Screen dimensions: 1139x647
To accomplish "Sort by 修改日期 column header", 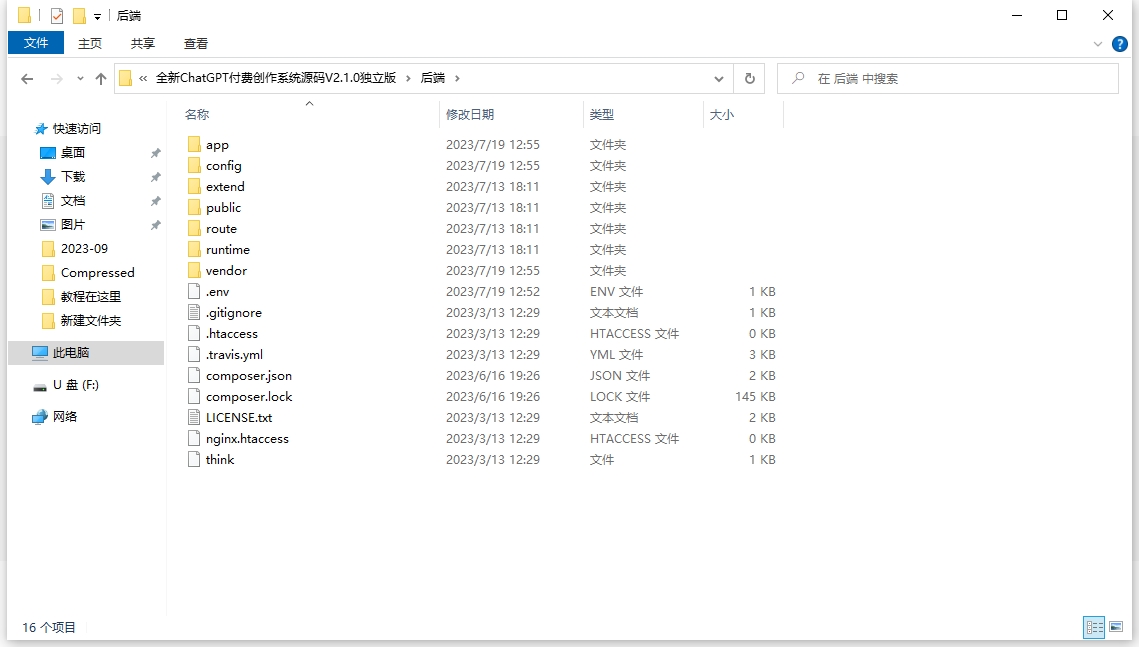I will click(470, 115).
